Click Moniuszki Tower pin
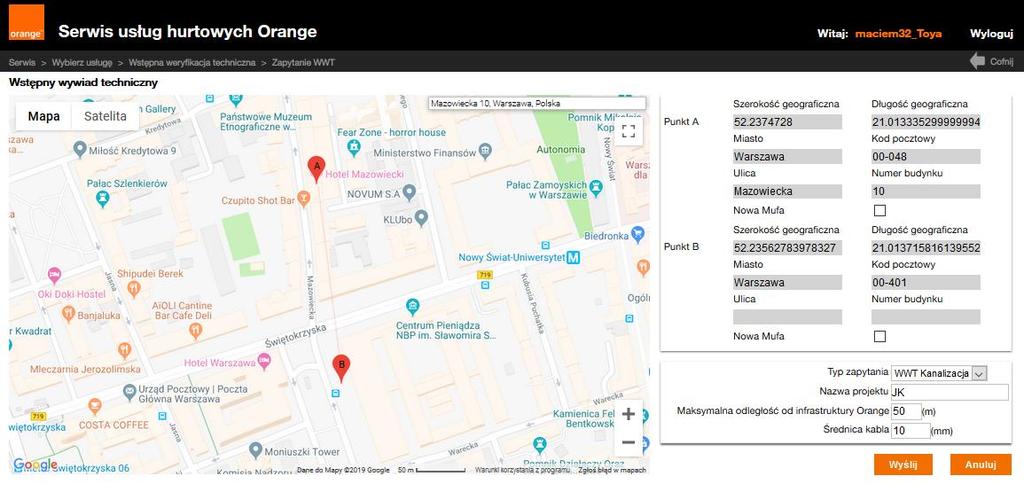Screen dimensions: 1024x484 point(255,450)
